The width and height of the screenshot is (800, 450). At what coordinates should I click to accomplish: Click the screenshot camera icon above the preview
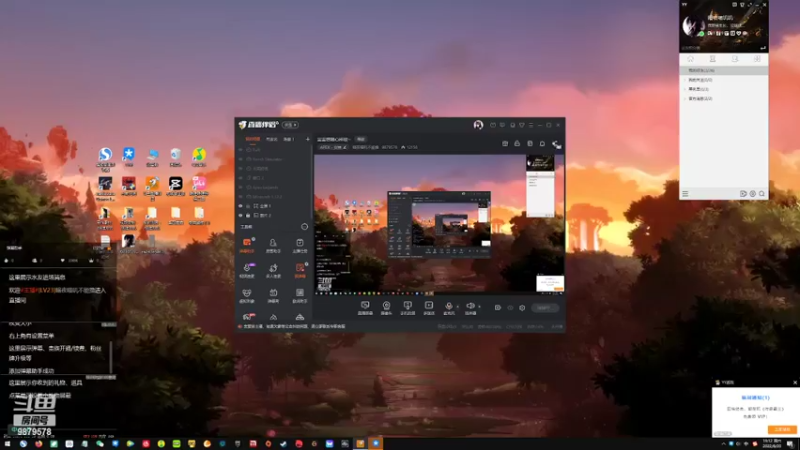click(x=505, y=144)
